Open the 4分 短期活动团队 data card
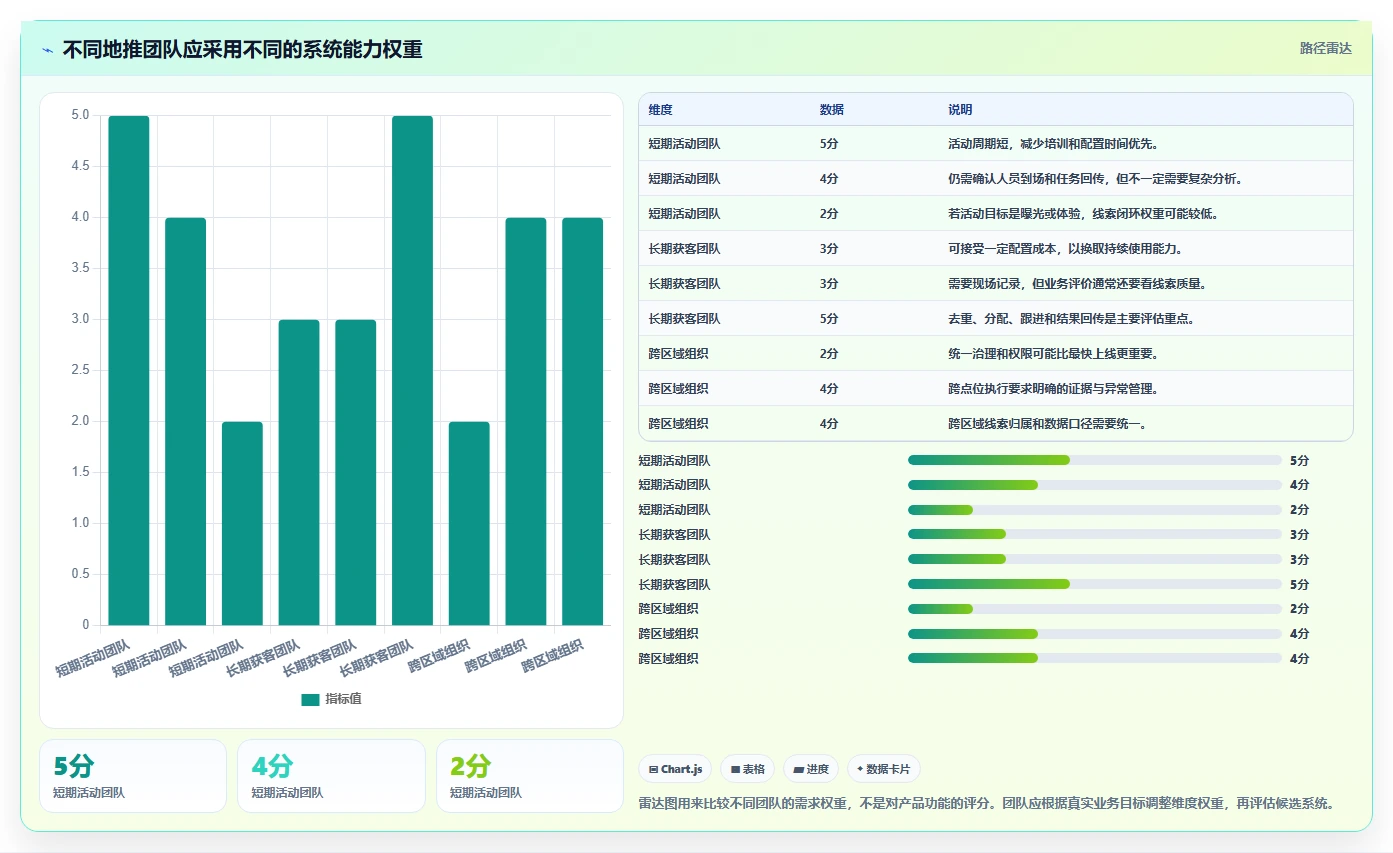Image resolution: width=1393 pixels, height=853 pixels. pyautogui.click(x=331, y=776)
